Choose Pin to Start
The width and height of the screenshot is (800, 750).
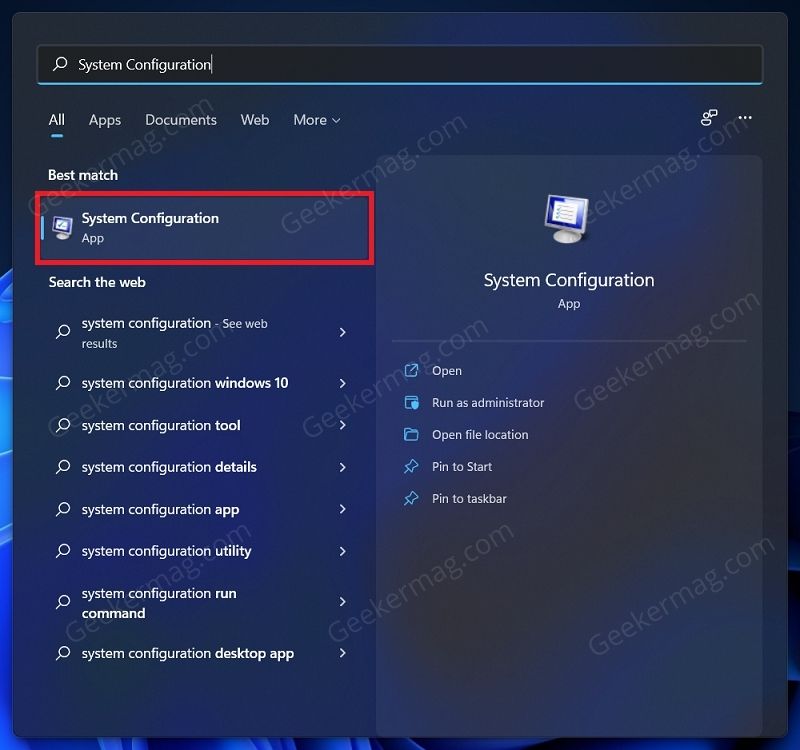tap(462, 466)
